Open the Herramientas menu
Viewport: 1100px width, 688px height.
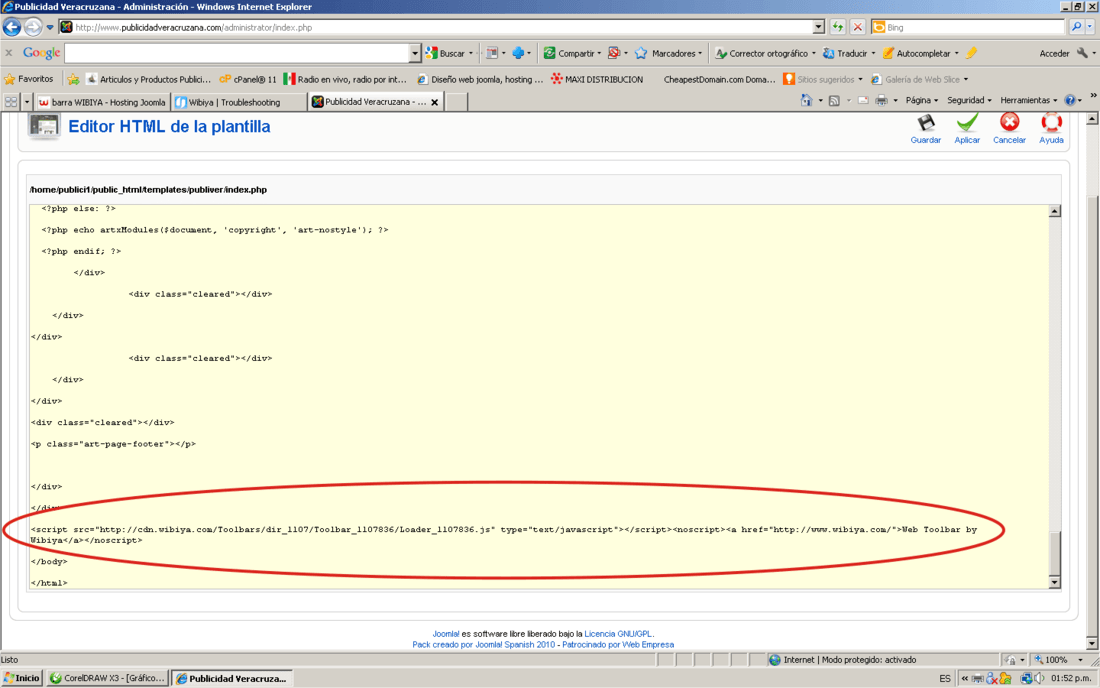point(1028,100)
